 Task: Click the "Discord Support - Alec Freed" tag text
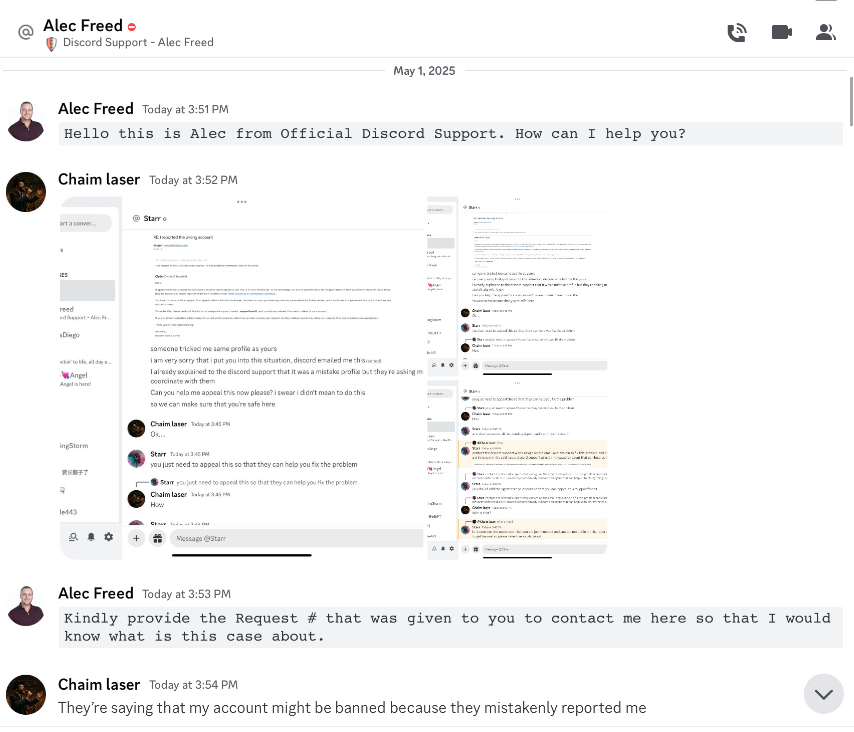[x=138, y=43]
